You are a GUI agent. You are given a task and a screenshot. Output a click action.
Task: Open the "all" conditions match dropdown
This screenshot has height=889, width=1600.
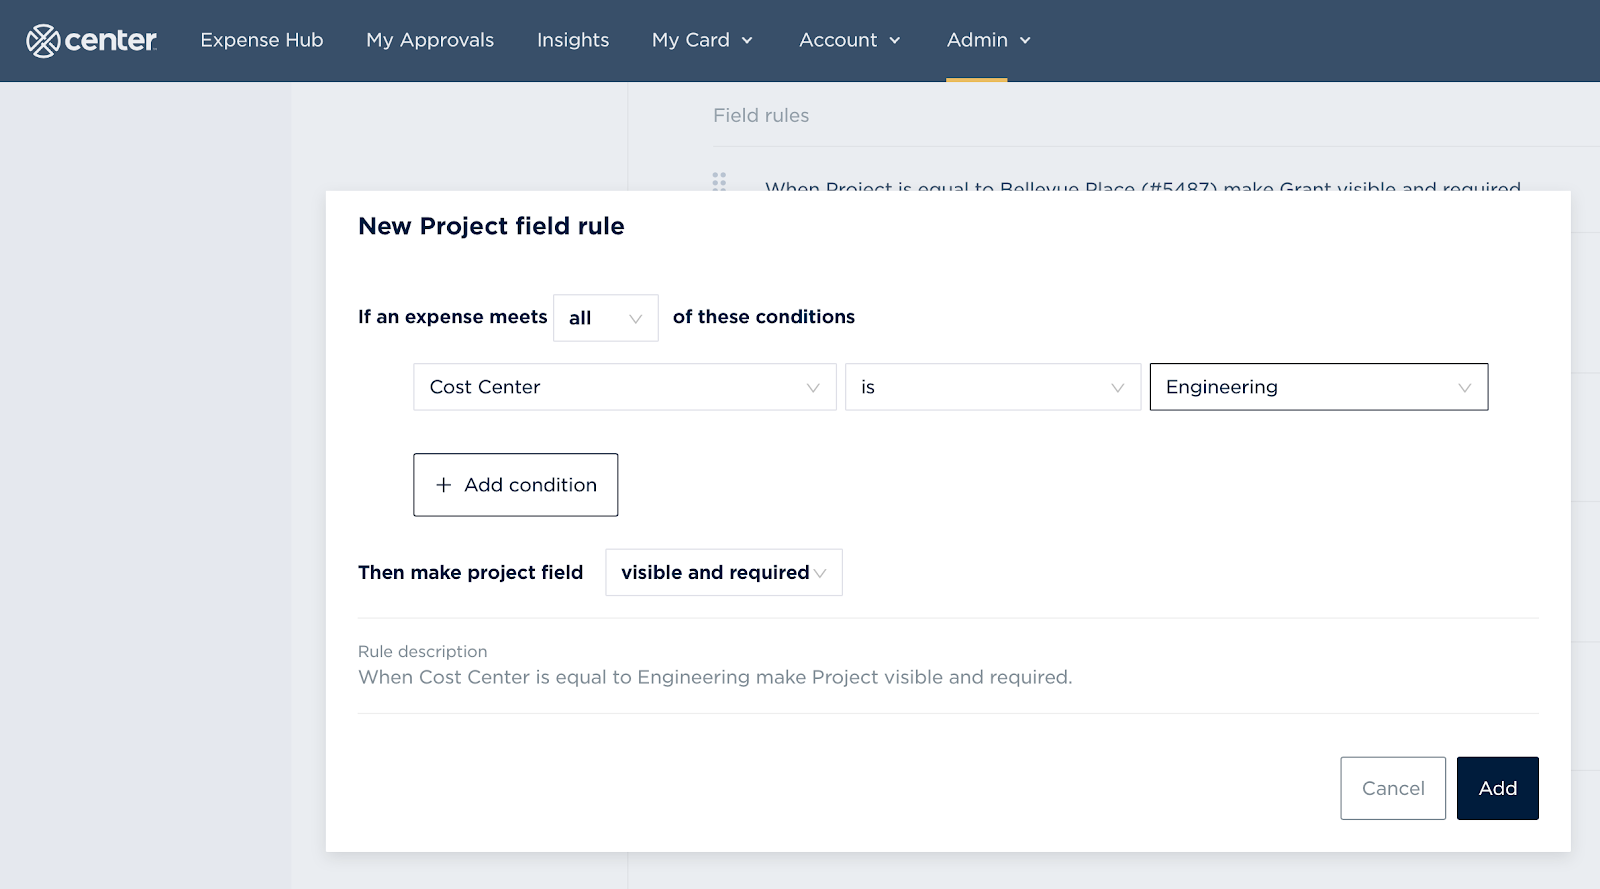point(605,318)
